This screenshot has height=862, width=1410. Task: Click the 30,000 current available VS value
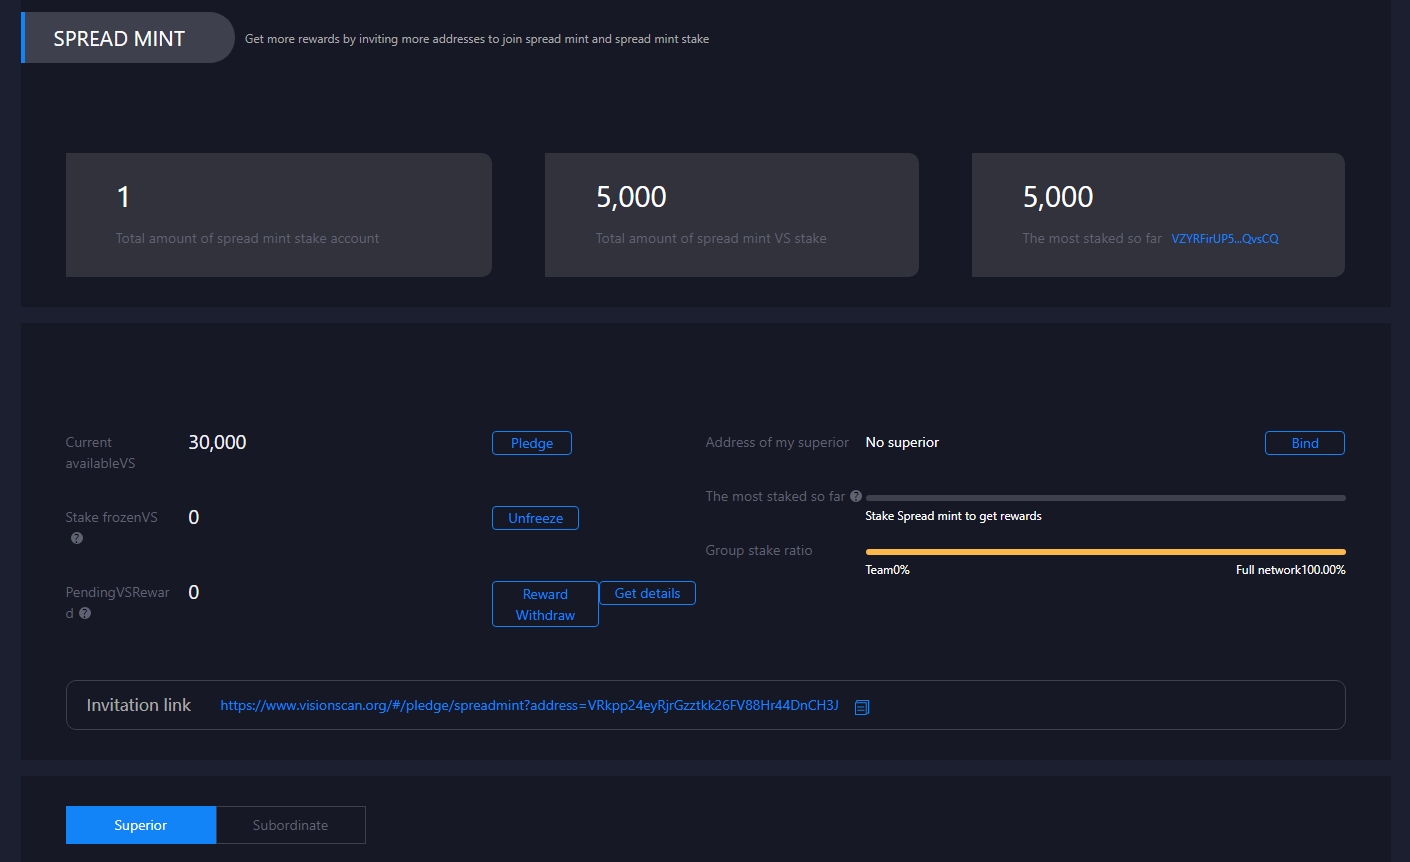tap(217, 442)
